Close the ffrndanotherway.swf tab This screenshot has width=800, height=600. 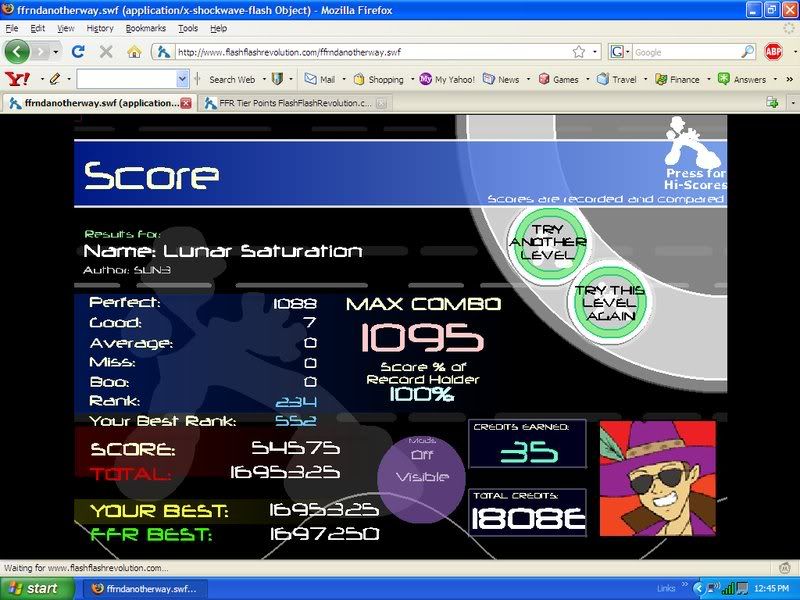coord(185,102)
